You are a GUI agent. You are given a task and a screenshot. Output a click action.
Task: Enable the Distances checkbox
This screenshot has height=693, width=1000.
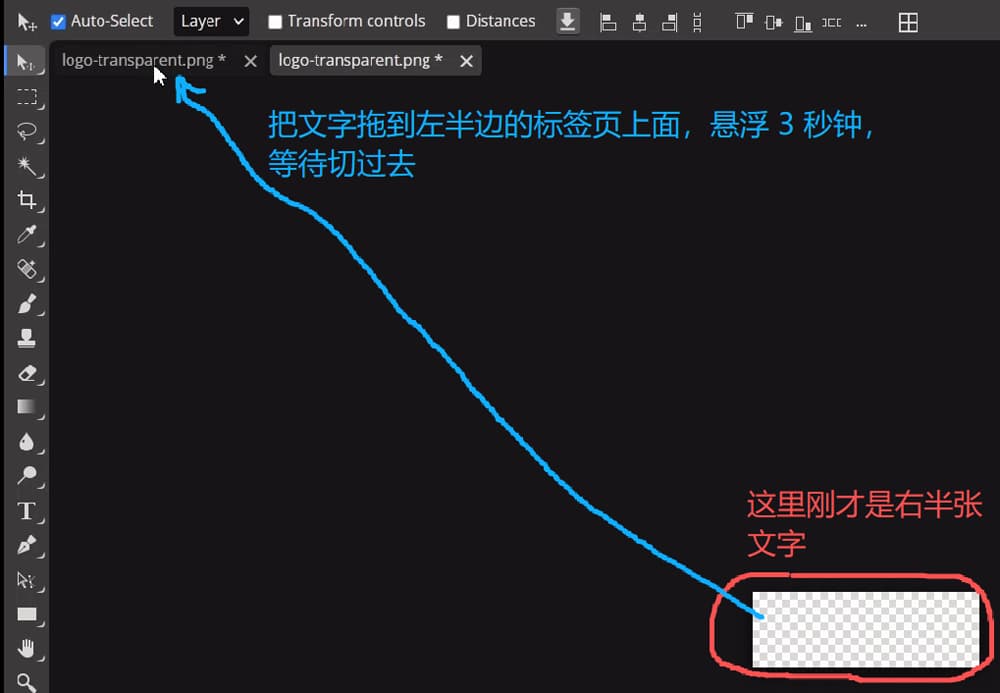453,22
